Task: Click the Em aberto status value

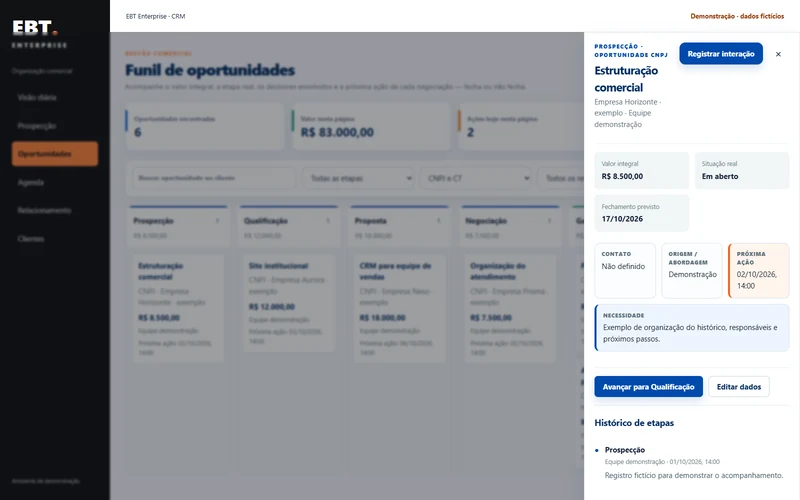Action: [x=720, y=176]
